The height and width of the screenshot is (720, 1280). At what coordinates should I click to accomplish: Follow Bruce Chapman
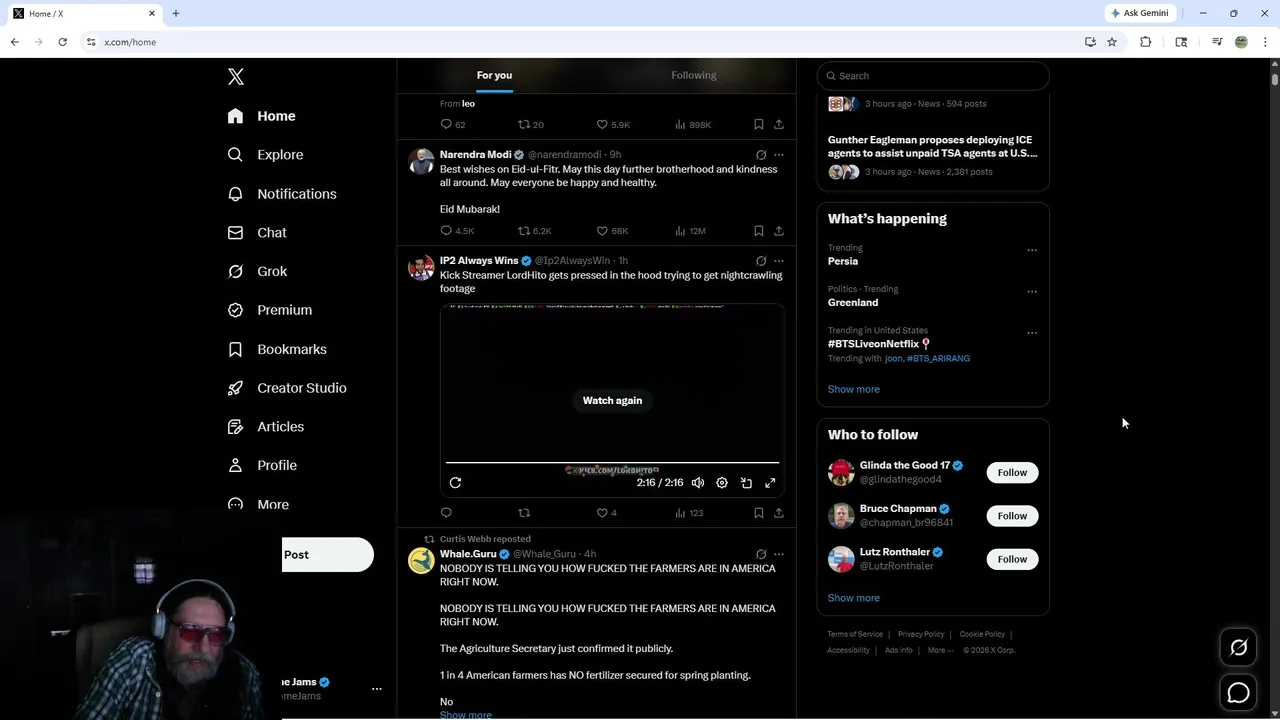pos(1012,516)
